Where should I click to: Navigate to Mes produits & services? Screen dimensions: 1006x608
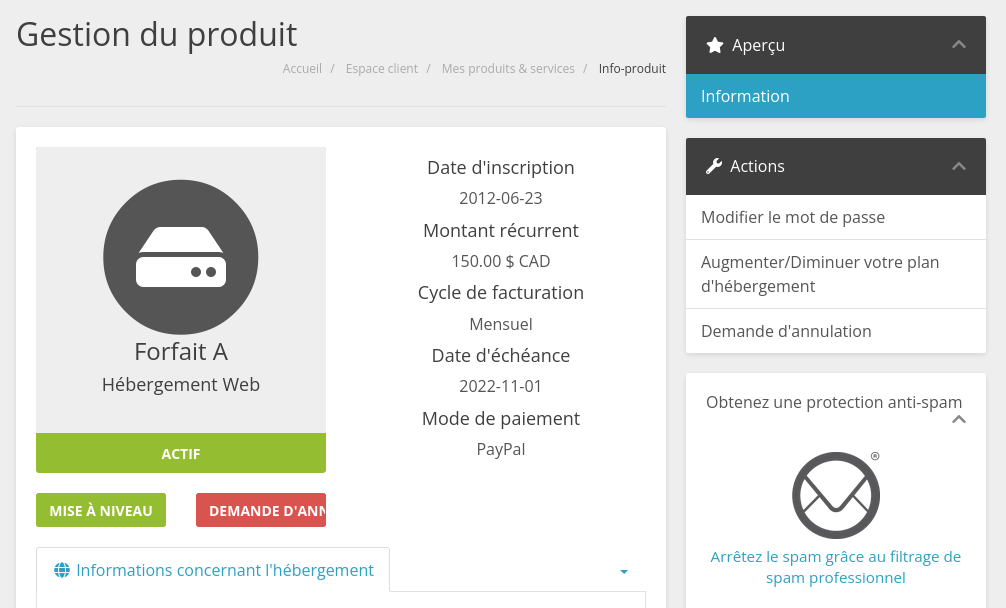(x=508, y=69)
